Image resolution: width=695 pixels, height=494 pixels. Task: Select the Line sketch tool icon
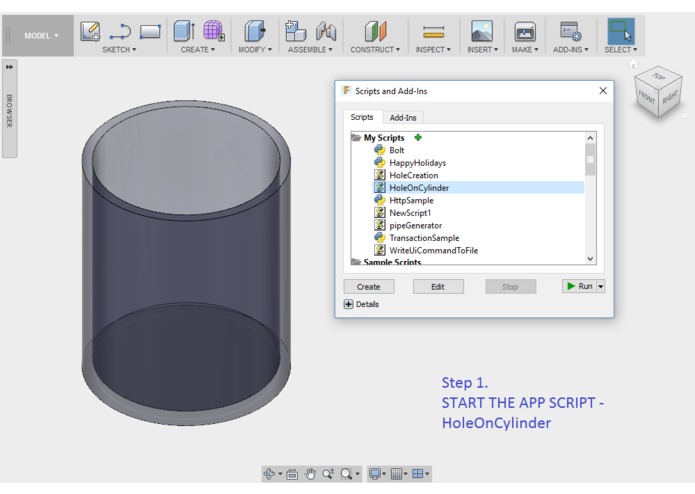pos(120,32)
